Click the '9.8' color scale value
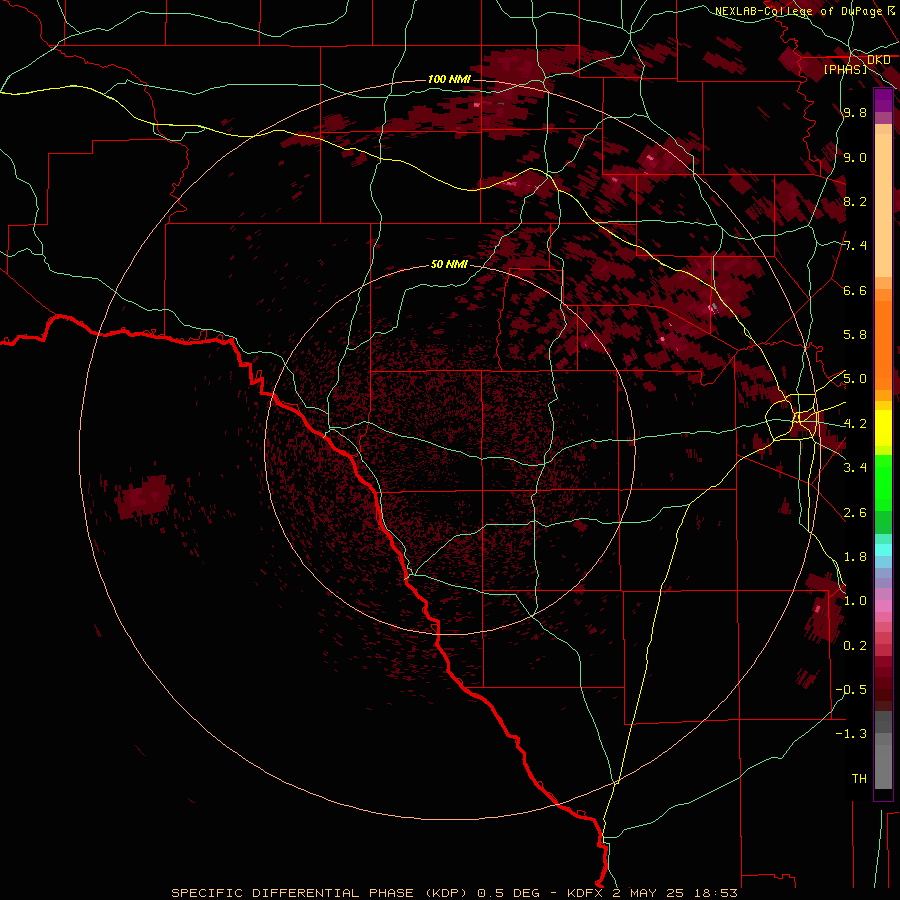 855,112
